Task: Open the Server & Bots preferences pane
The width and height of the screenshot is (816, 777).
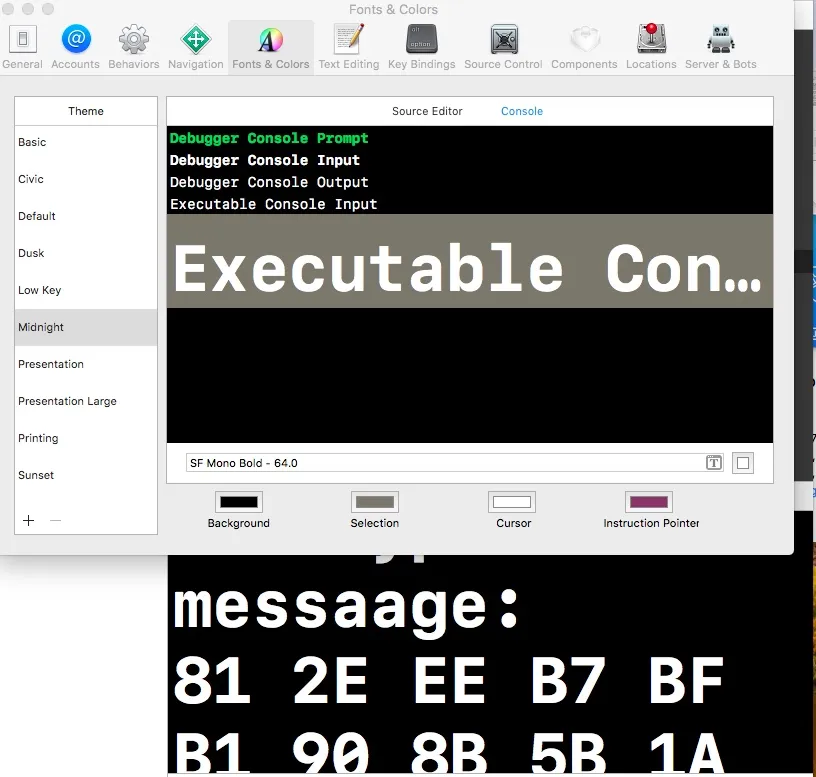Action: 721,47
